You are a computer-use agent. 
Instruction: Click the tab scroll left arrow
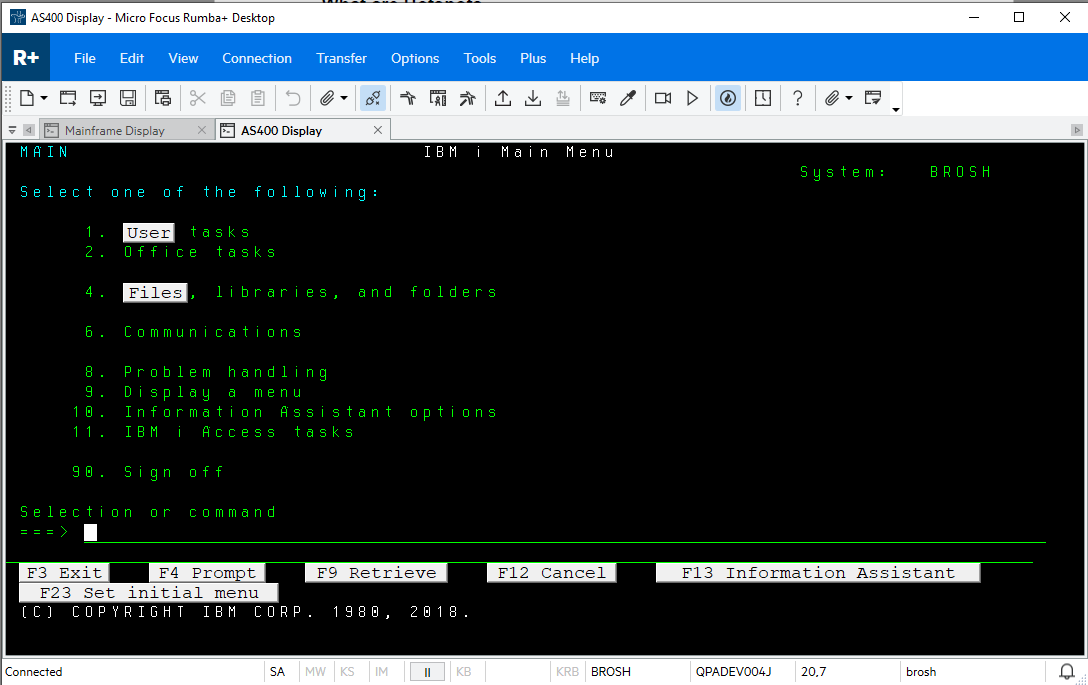coord(28,130)
